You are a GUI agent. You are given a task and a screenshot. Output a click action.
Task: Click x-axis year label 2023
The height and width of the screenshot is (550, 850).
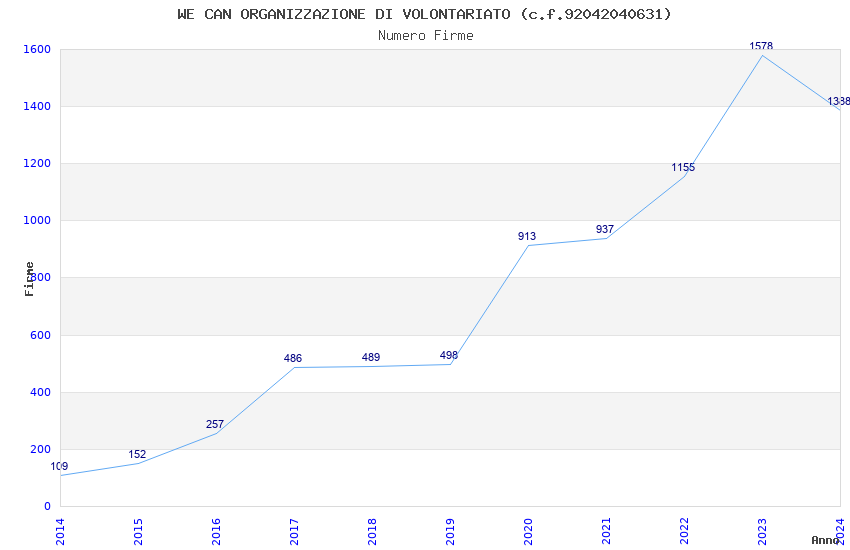point(763,532)
